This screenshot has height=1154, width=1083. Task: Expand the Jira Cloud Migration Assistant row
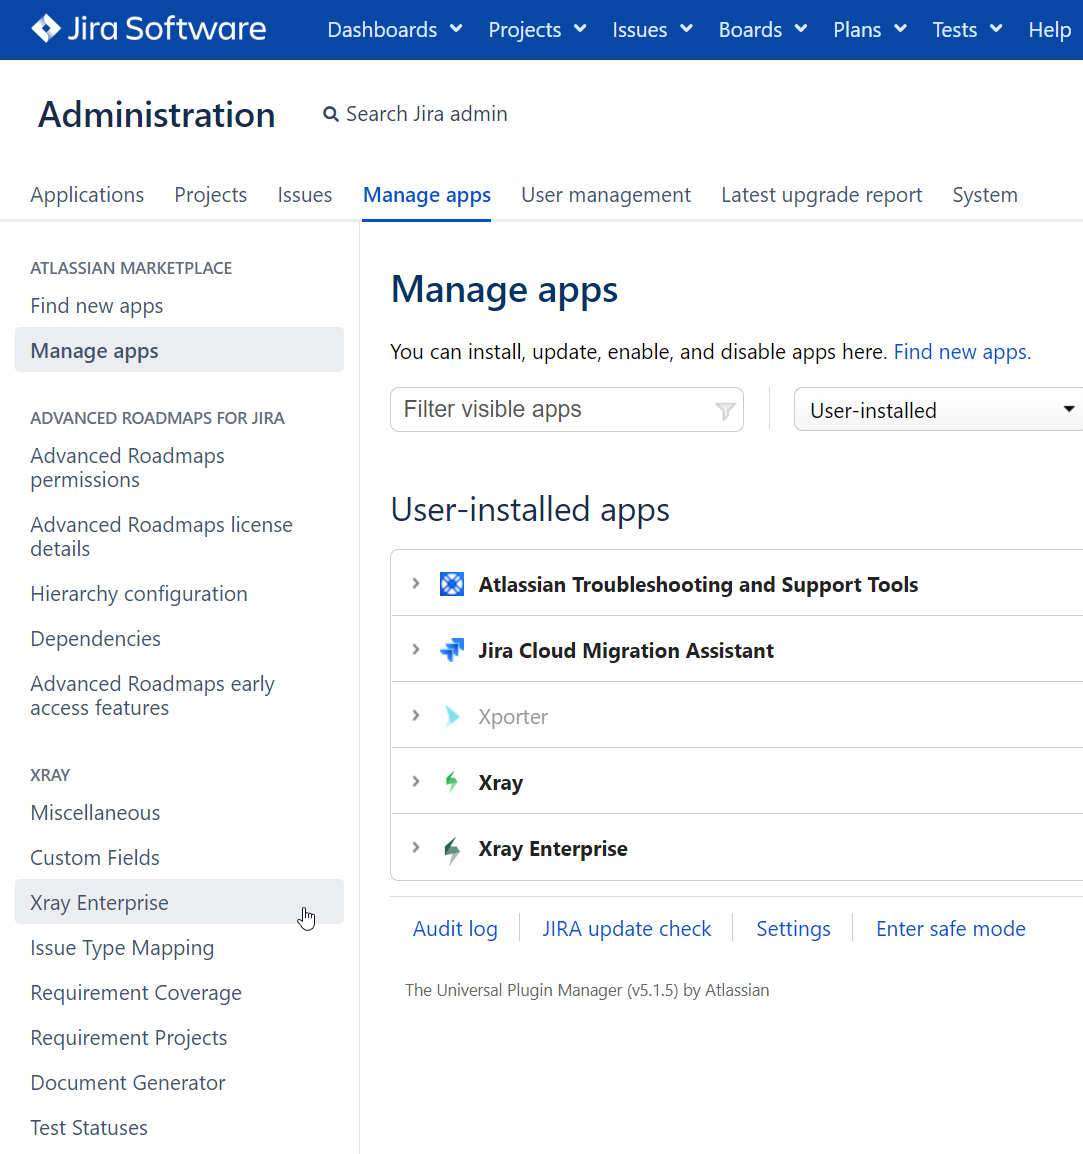click(416, 650)
